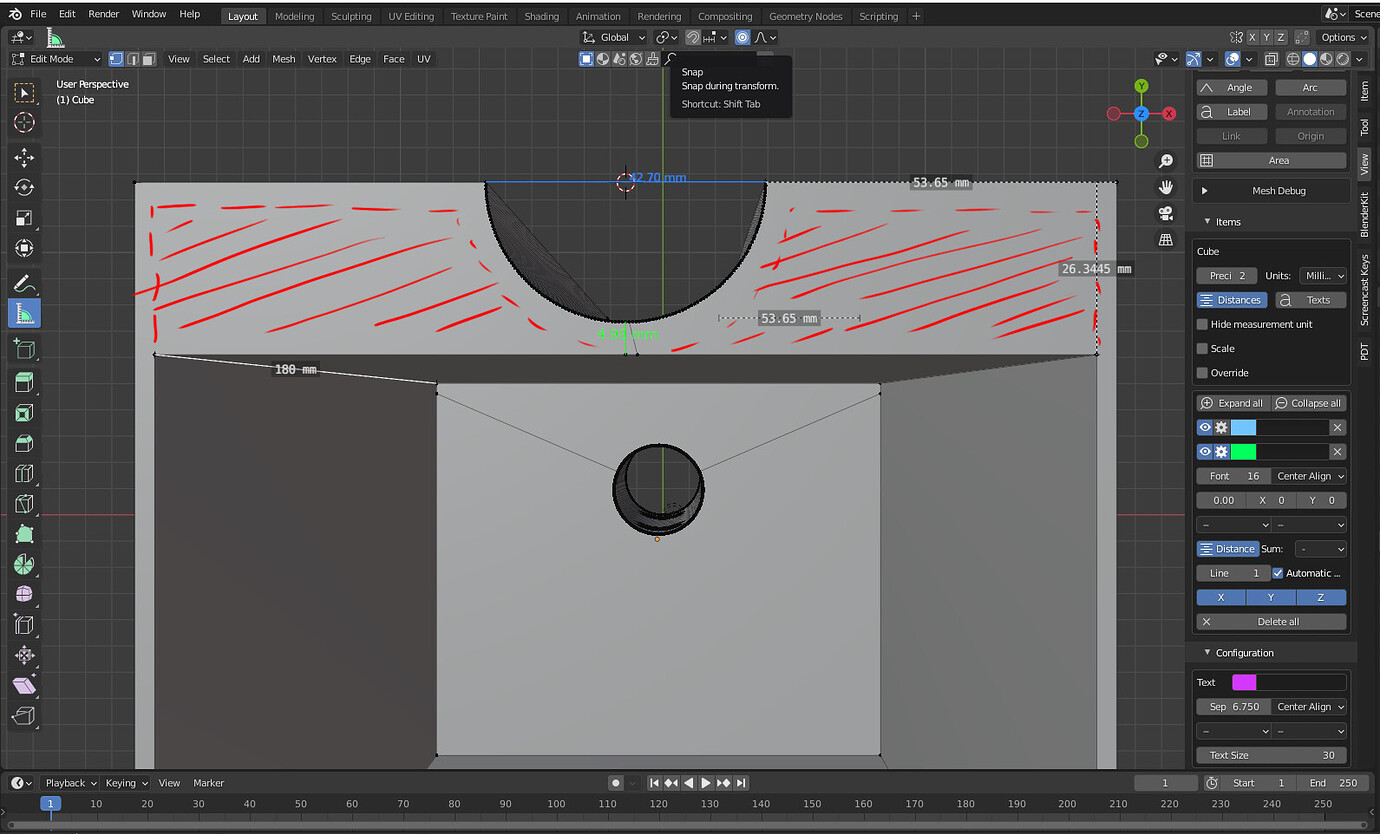Screen dimensions: 1380x834
Task: Open the magenta Text color swatch
Action: [x=1244, y=681]
